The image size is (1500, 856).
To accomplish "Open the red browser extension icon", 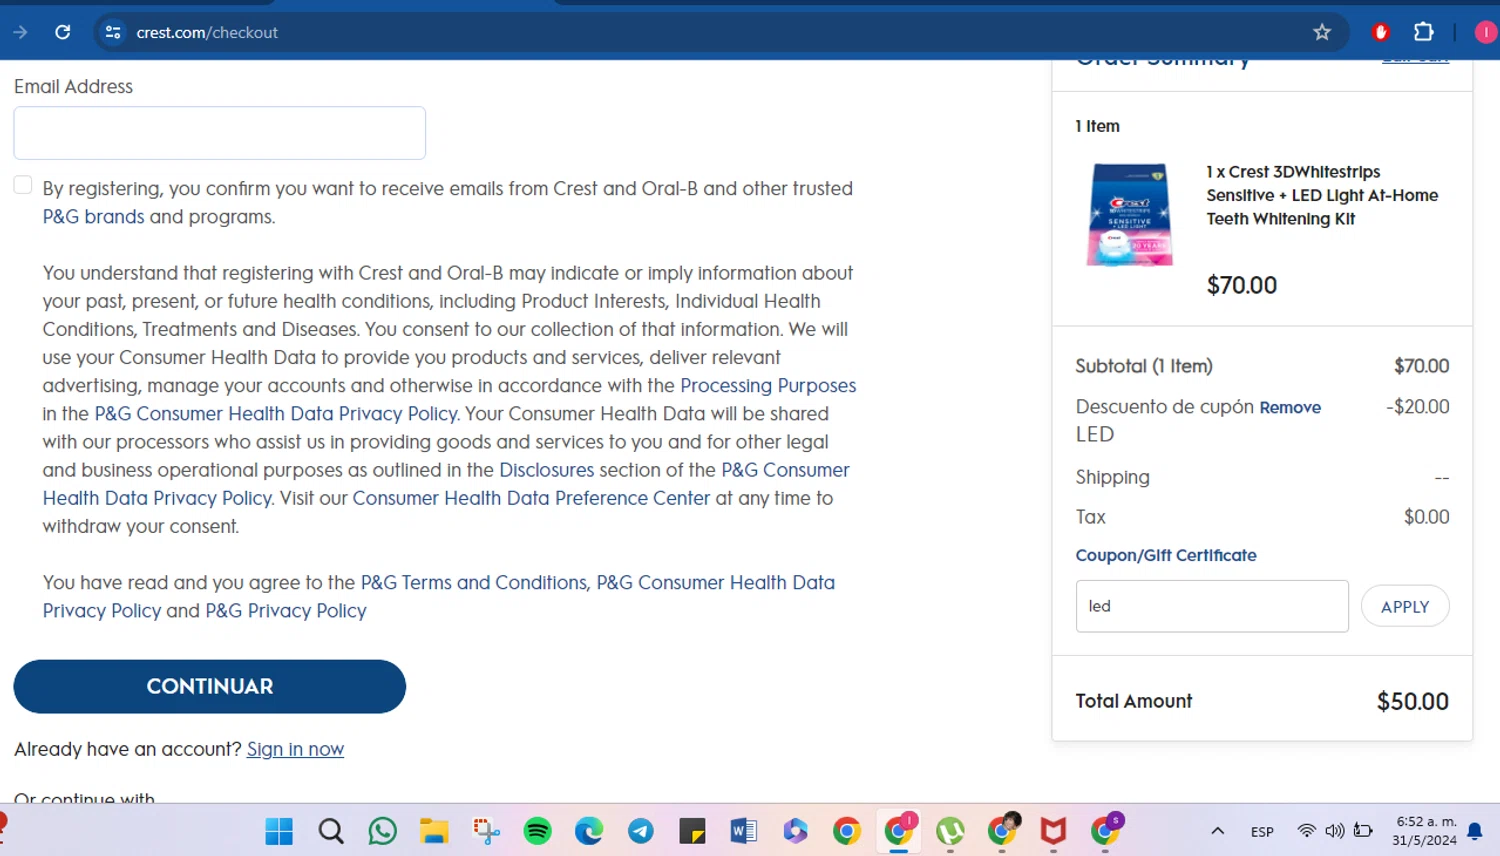I will point(1381,32).
